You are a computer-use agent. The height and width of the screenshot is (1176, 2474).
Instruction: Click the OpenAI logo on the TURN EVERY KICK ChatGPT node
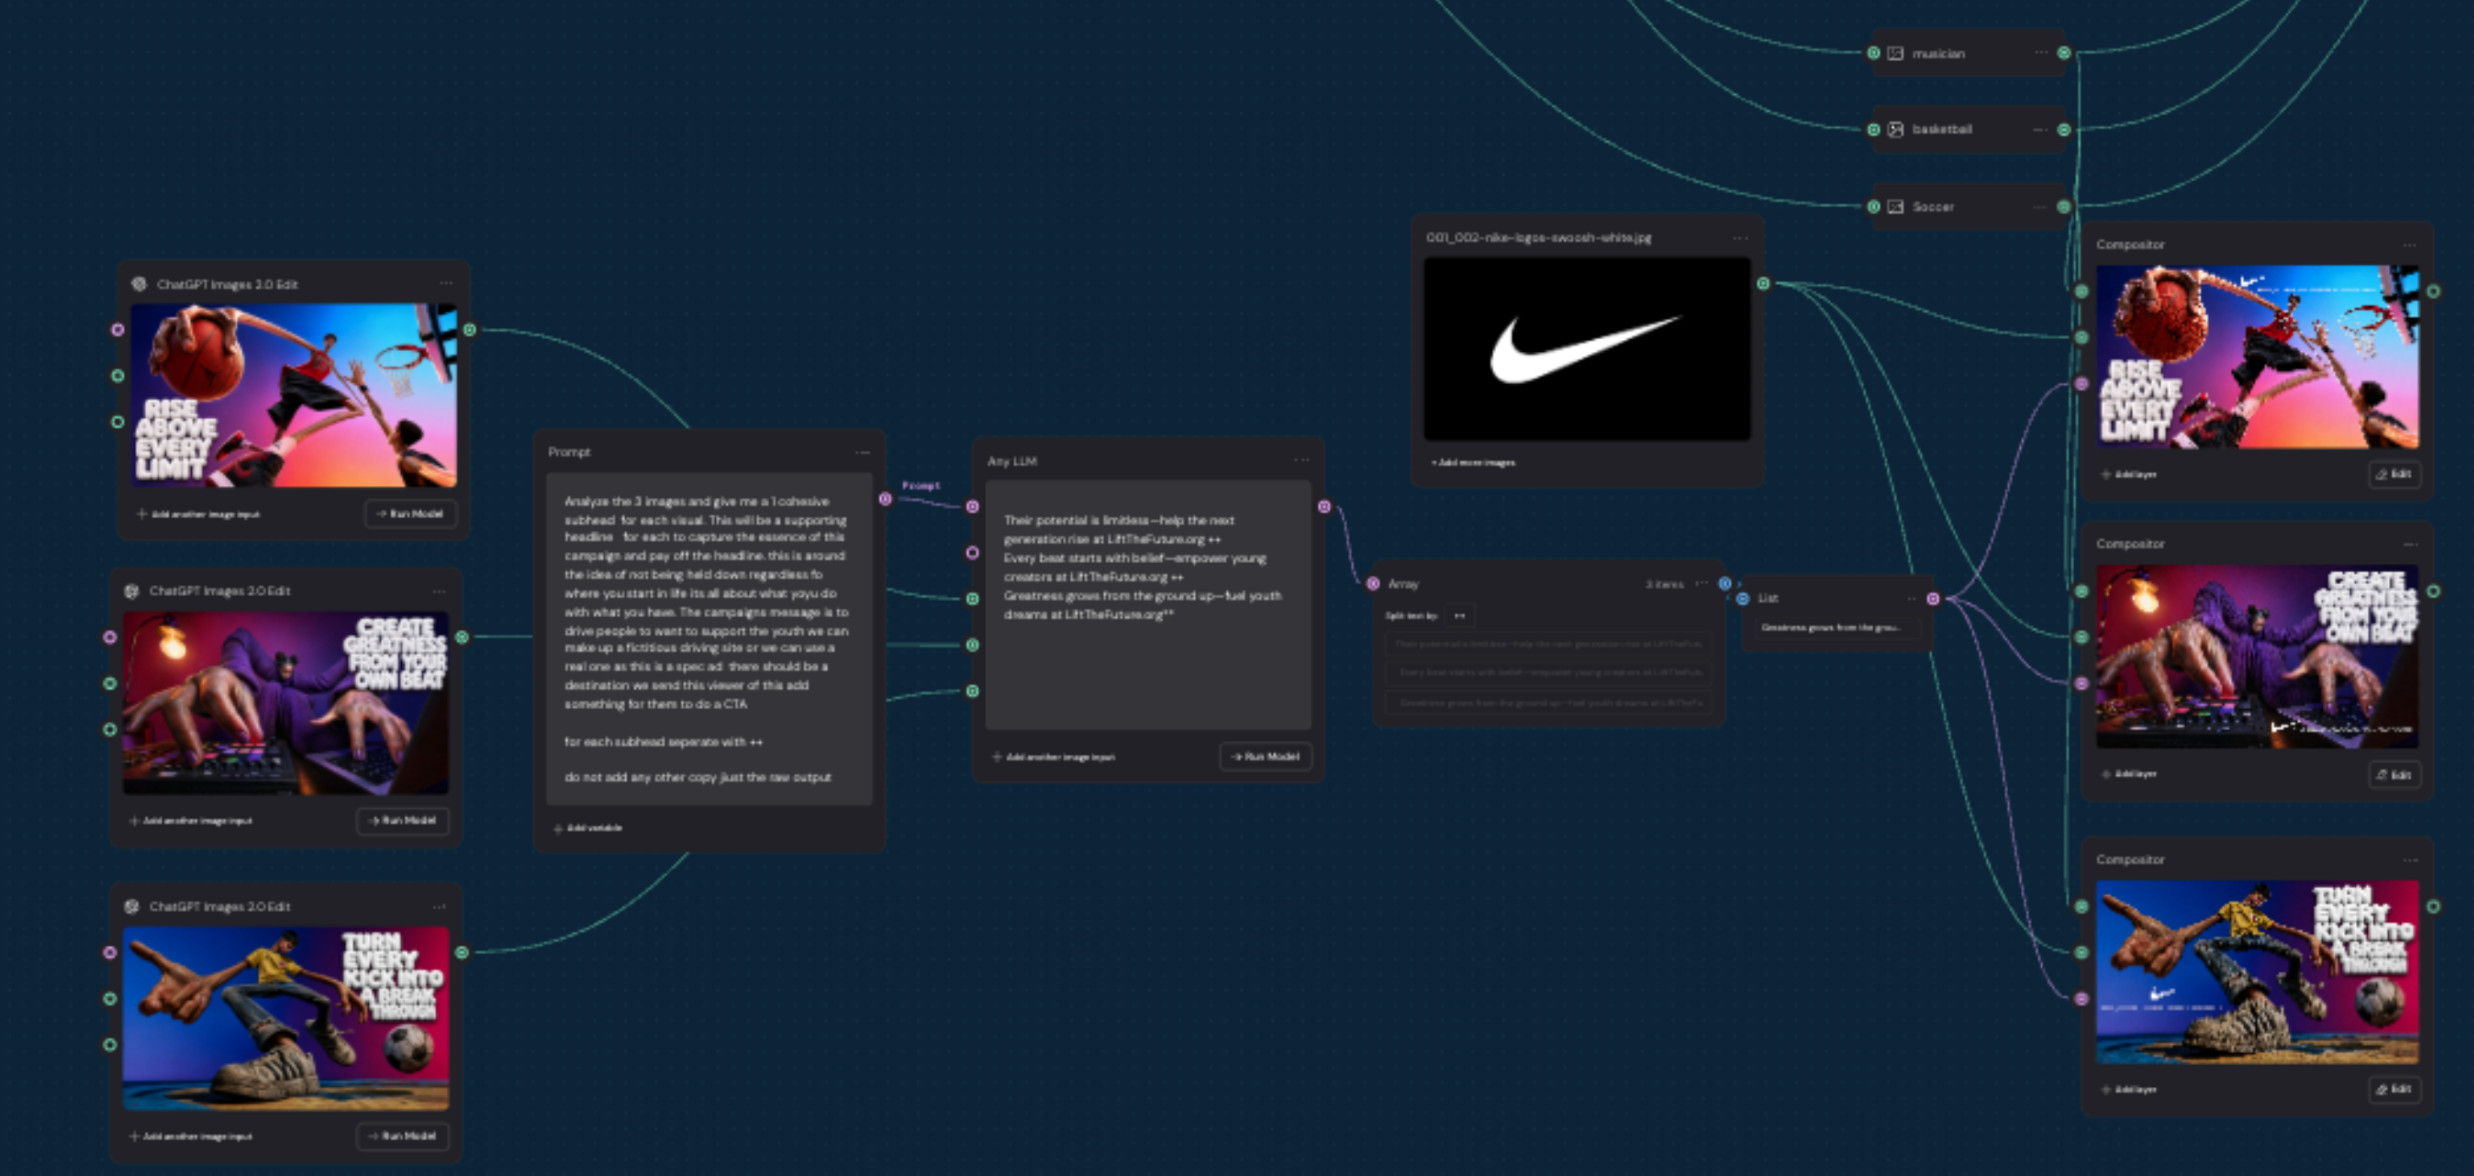(131, 907)
